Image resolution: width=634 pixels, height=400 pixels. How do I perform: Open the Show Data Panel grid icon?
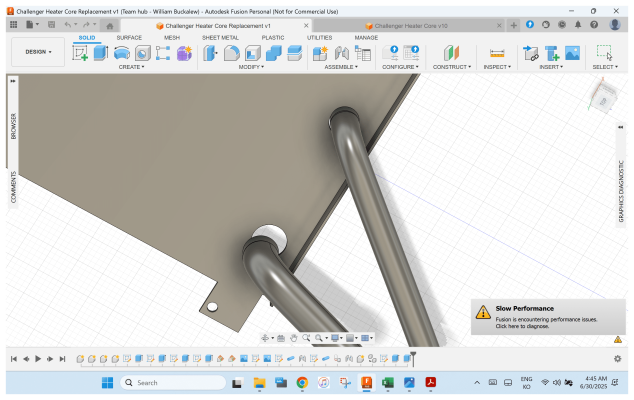[13, 25]
